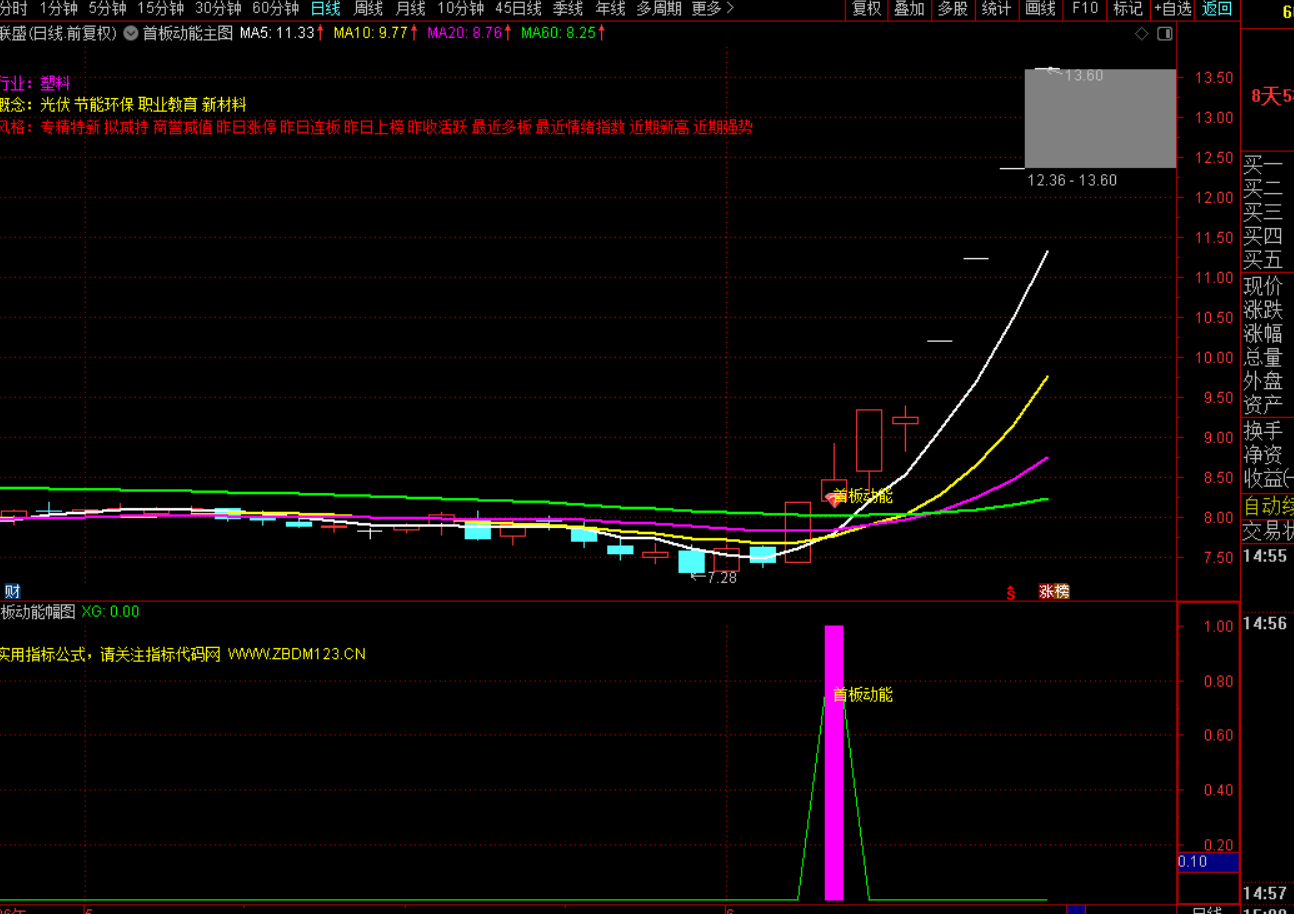Open the 涨榜 badge on chart
The width and height of the screenshot is (1294, 914).
point(1054,591)
